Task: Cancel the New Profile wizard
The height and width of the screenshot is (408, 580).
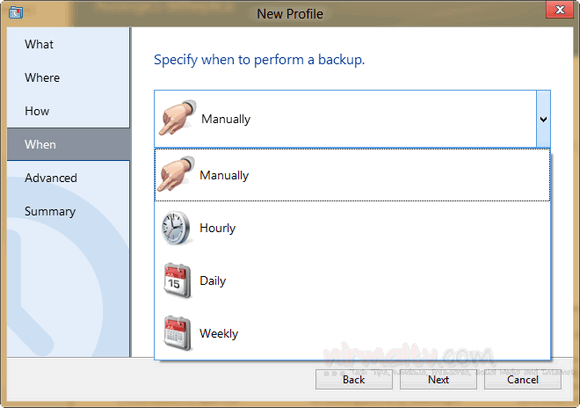Action: [523, 380]
